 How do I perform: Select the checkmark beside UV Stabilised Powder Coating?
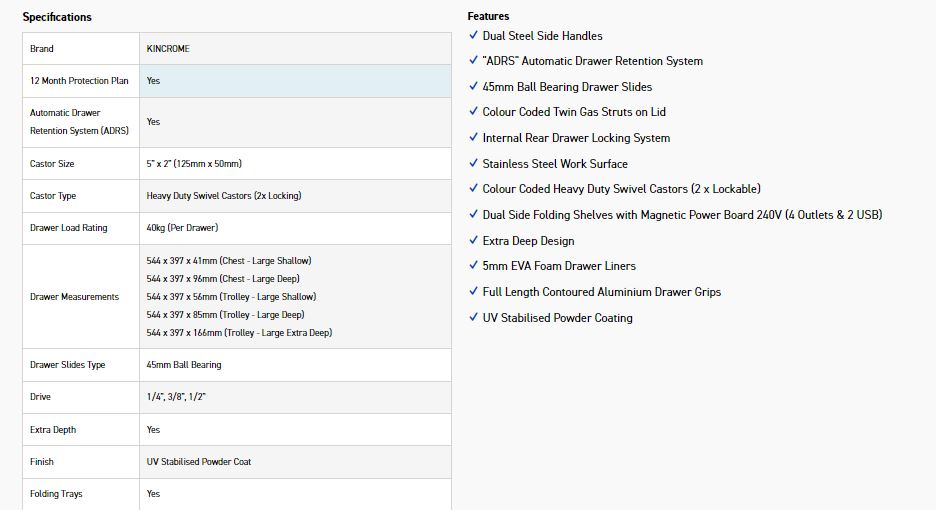[x=473, y=318]
